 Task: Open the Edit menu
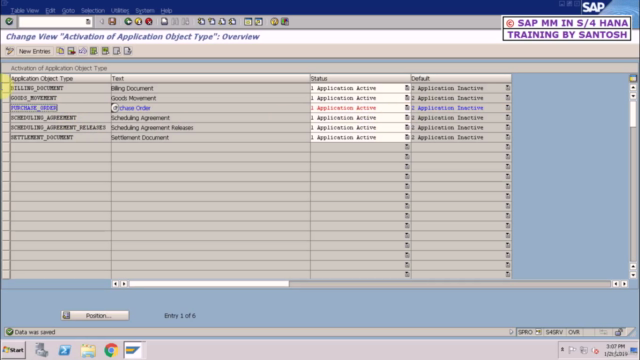[x=50, y=11]
